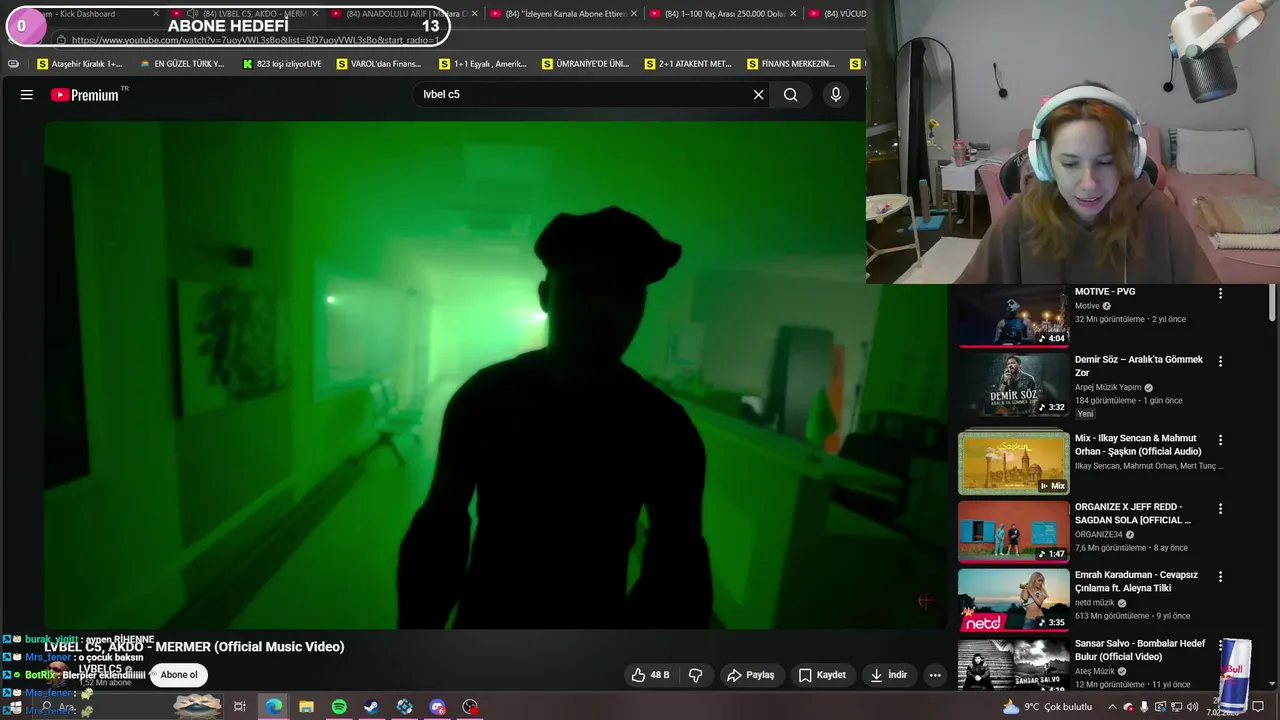Viewport: 1280px width, 720px height.
Task: Clear the search box text
Action: tap(758, 95)
